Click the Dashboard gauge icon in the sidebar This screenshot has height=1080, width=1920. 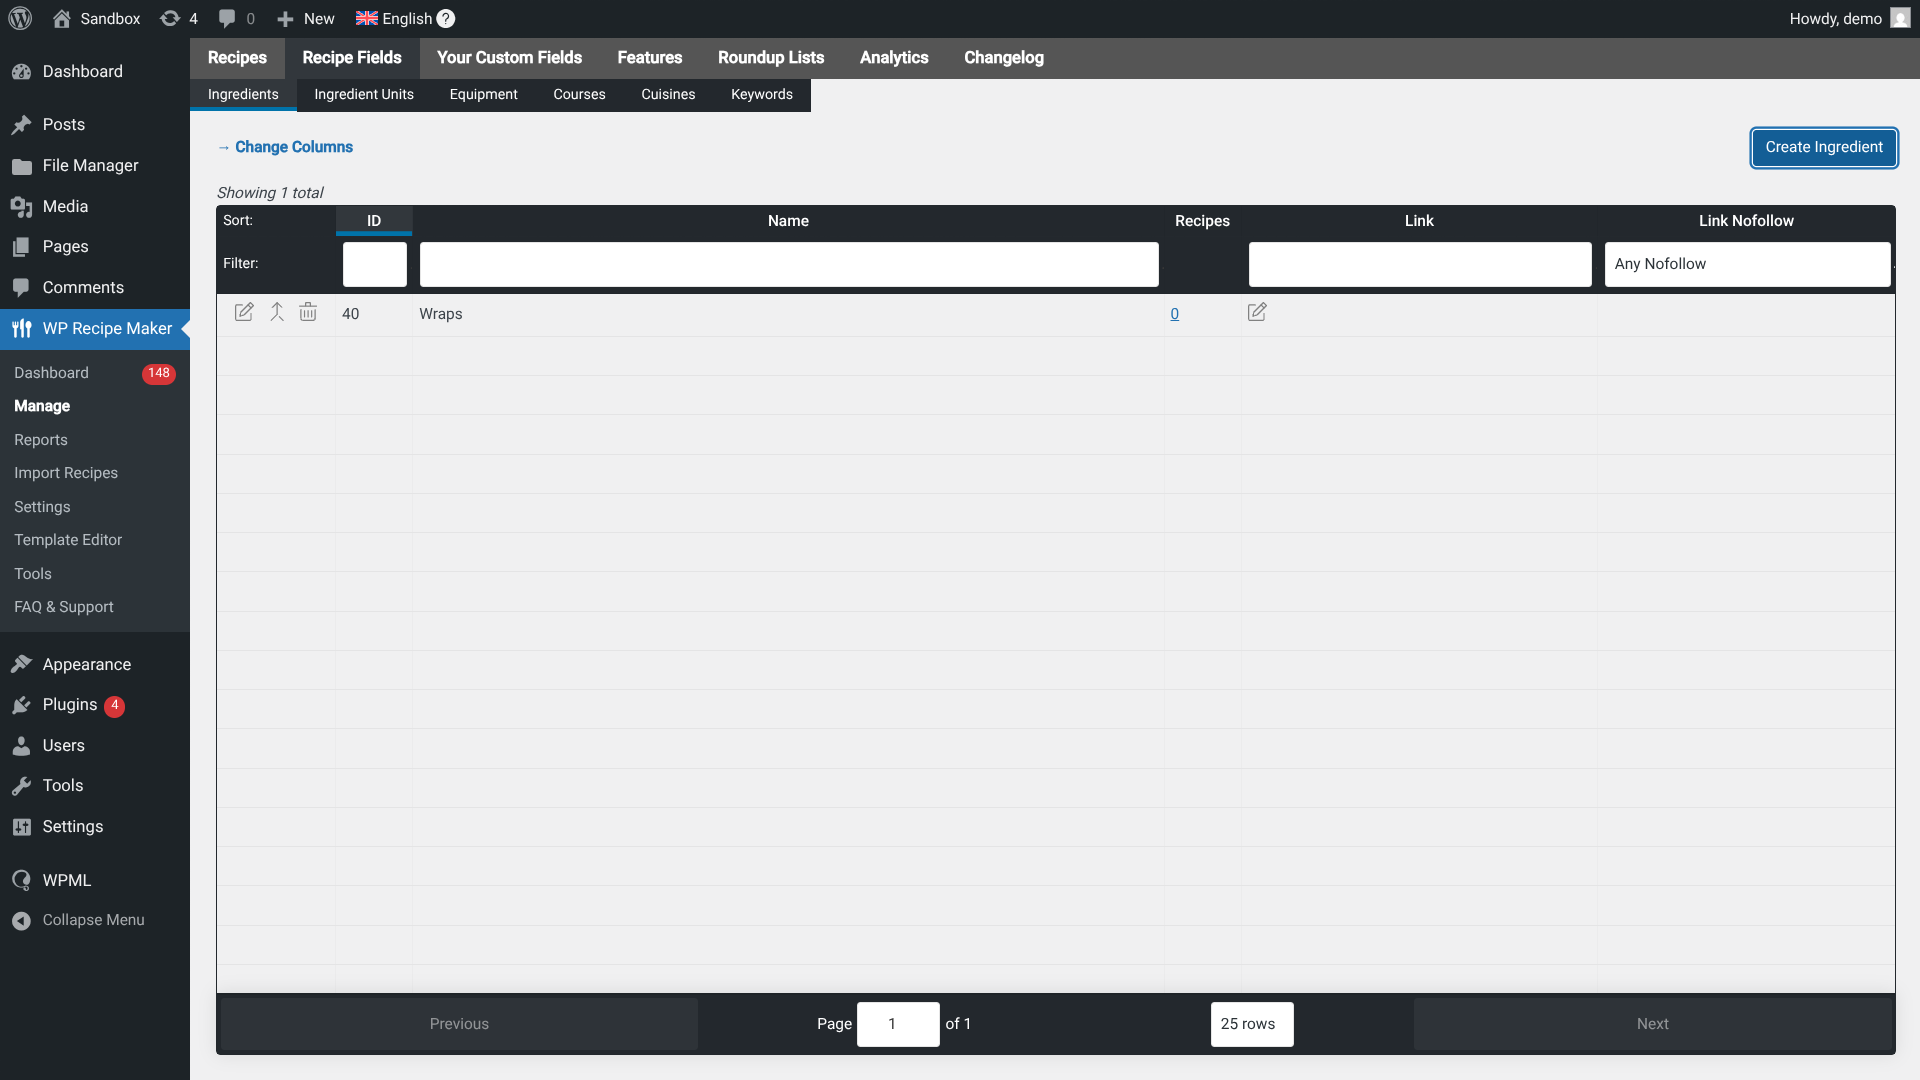(x=21, y=71)
